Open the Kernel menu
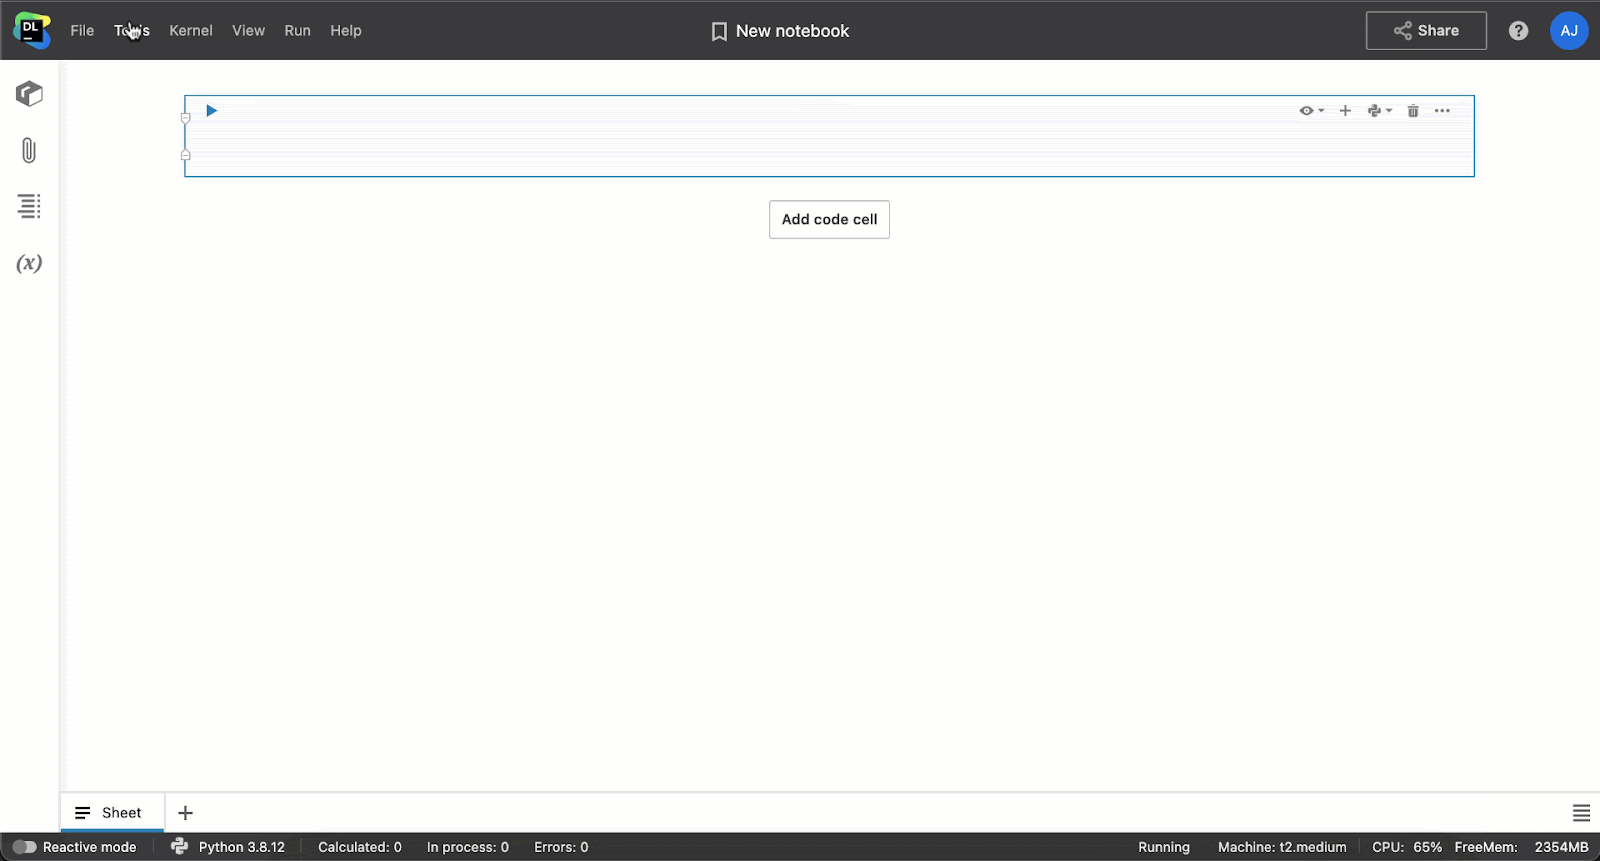This screenshot has height=861, width=1600. (x=190, y=31)
